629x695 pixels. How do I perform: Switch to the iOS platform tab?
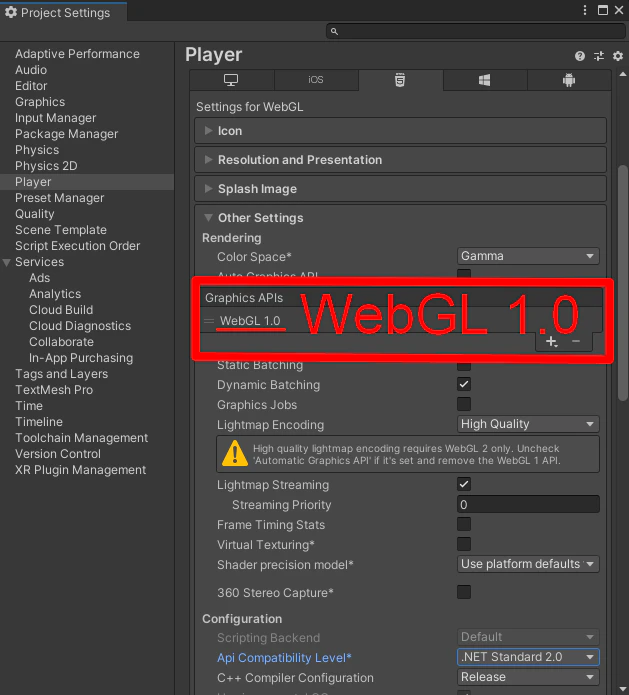pyautogui.click(x=316, y=80)
